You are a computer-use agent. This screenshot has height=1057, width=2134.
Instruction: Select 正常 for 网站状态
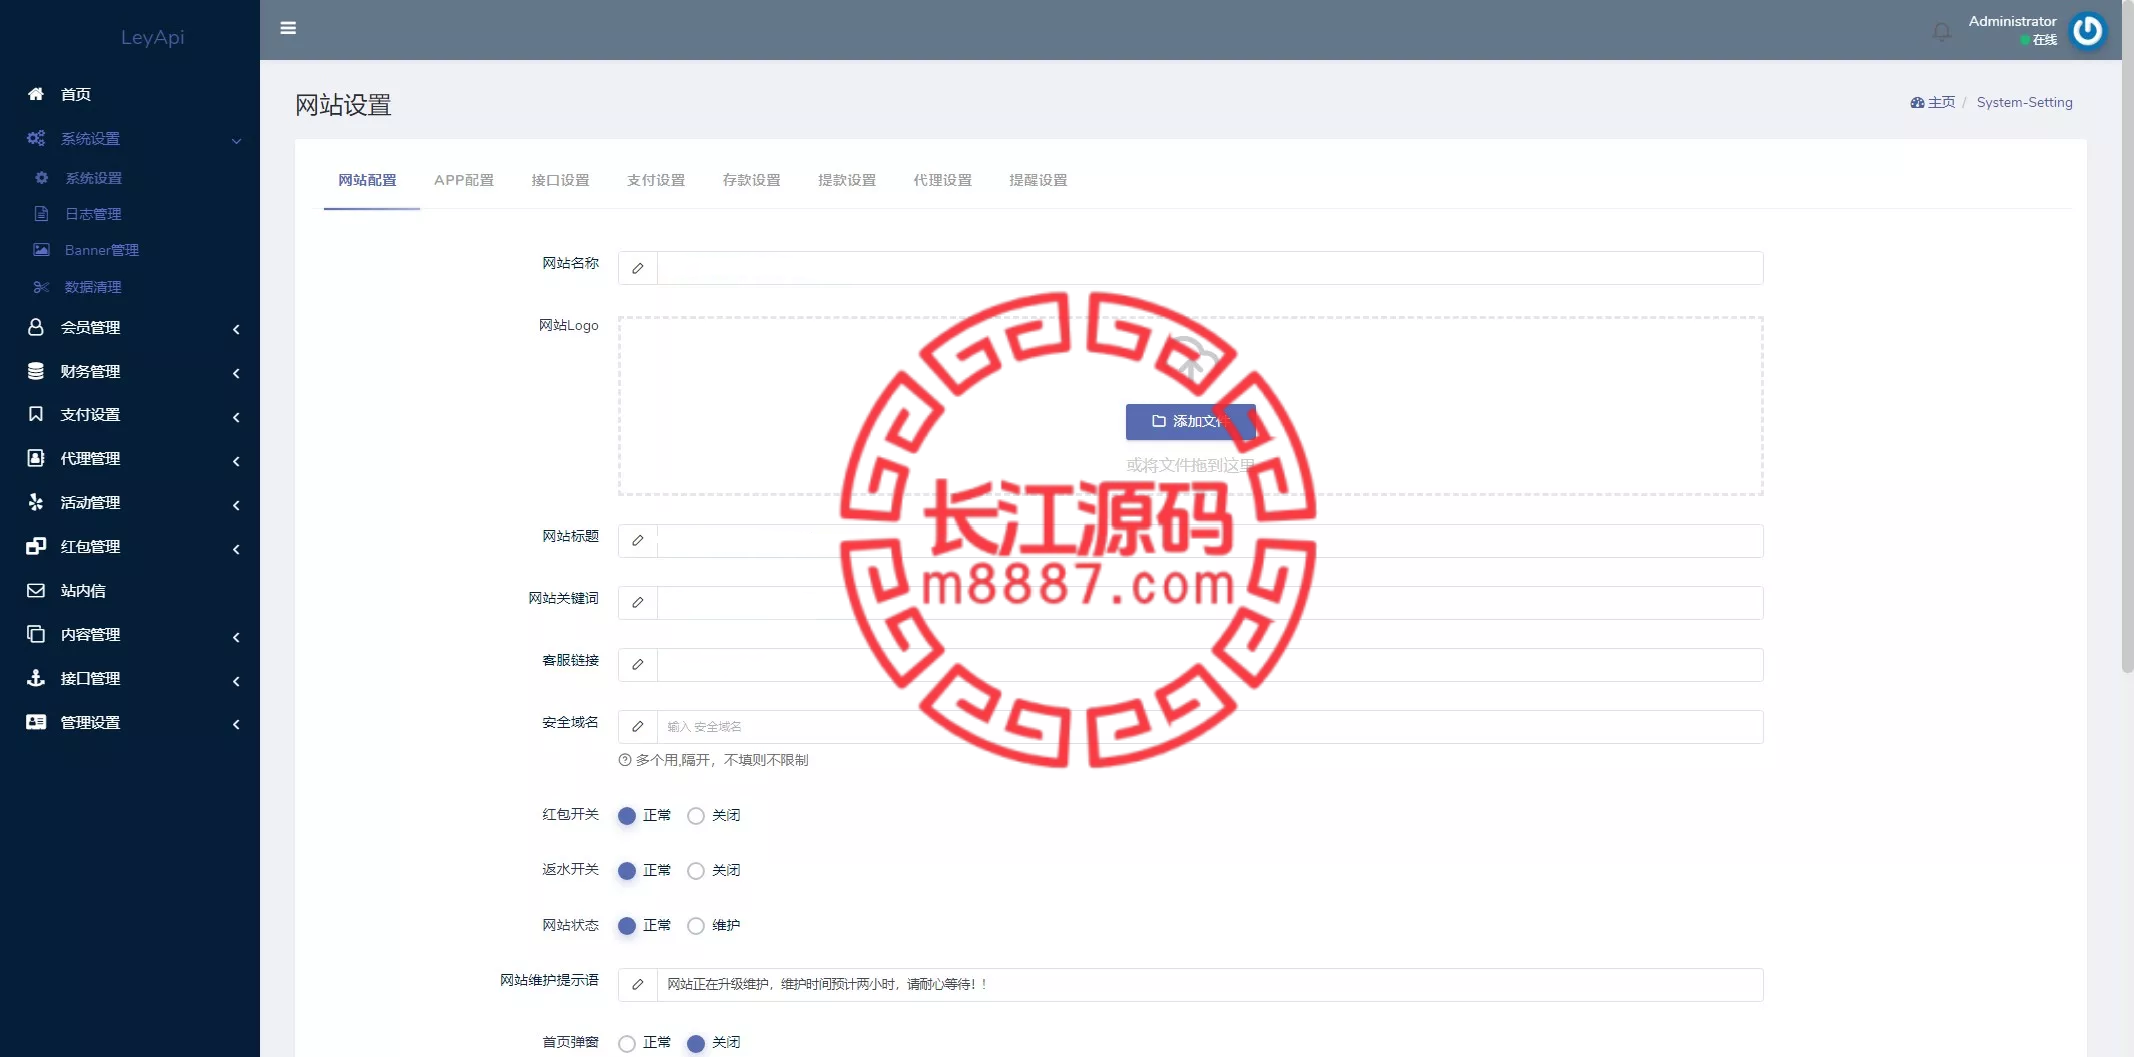pos(627,926)
